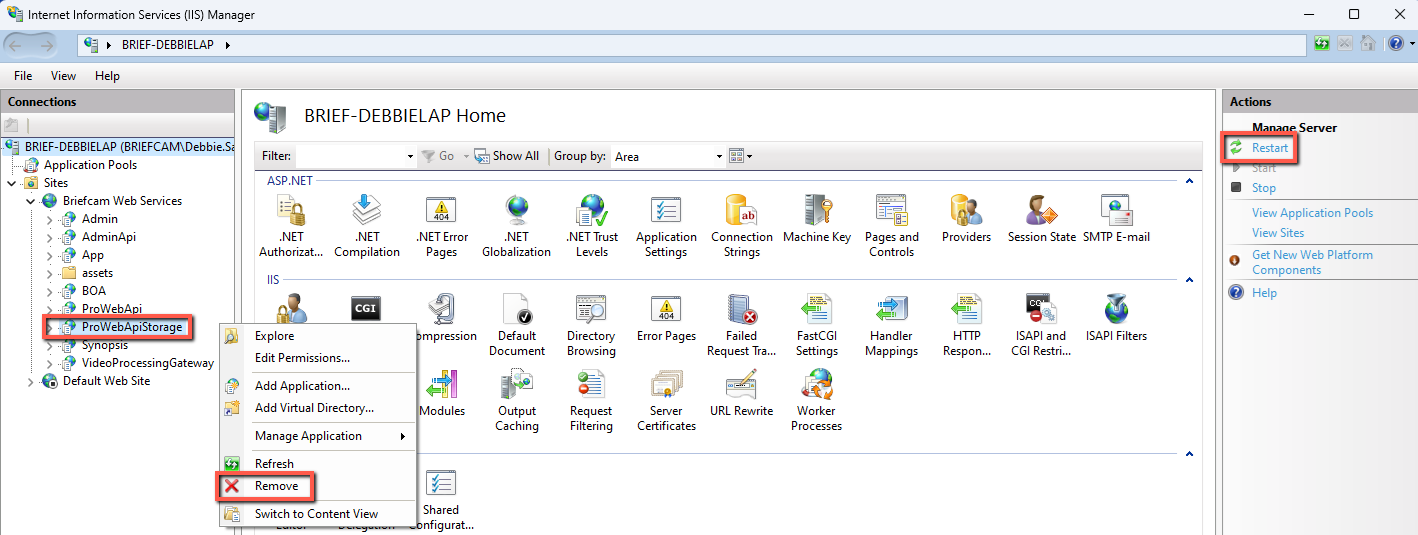Open the URL Rewrite feature
Image resolution: width=1418 pixels, height=535 pixels.
742,394
